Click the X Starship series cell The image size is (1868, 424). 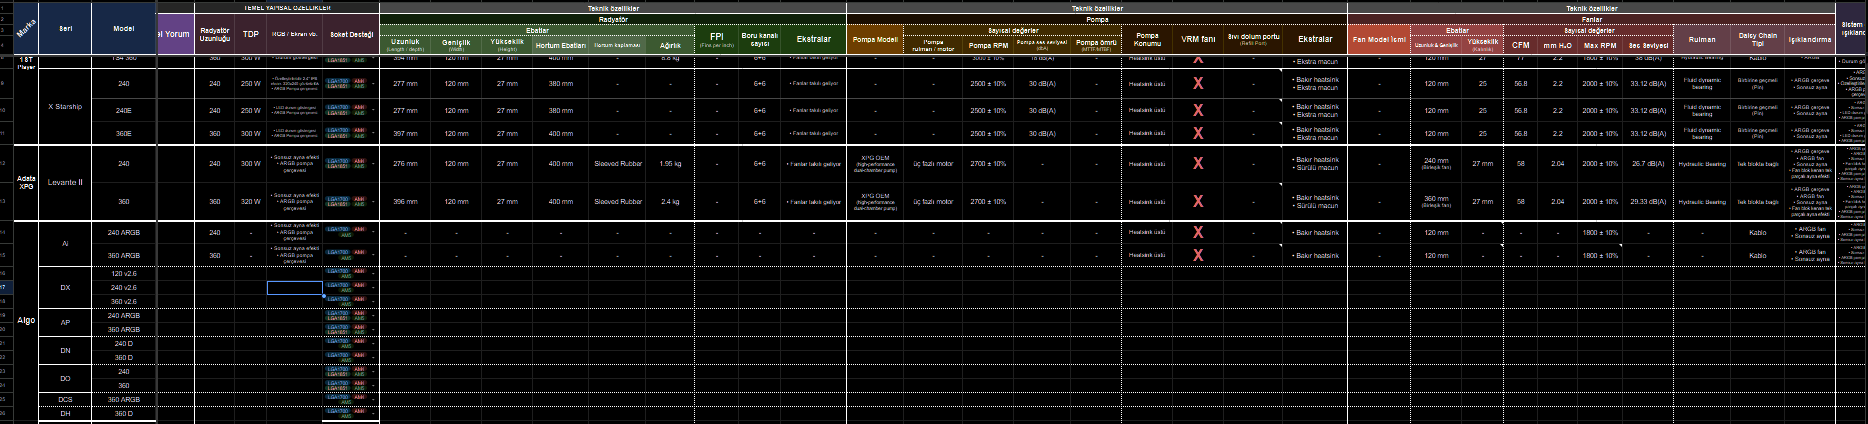click(66, 106)
